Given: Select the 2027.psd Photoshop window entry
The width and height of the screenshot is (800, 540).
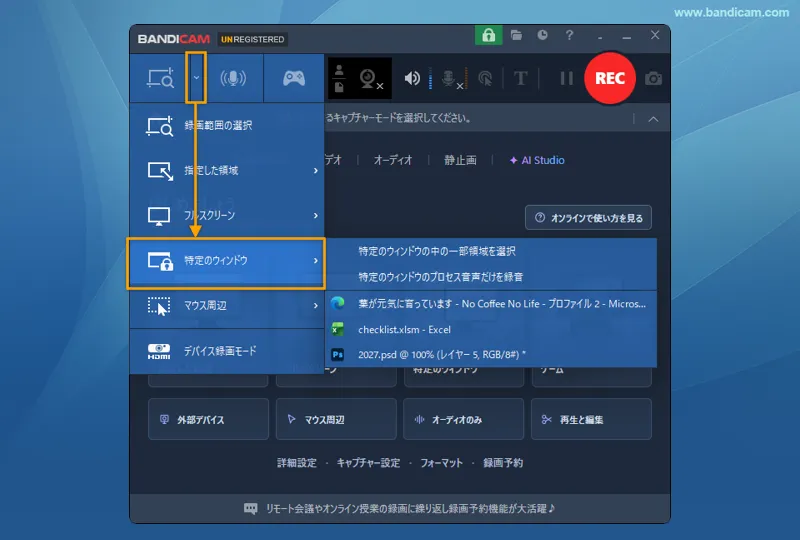Looking at the screenshot, I should [491, 355].
